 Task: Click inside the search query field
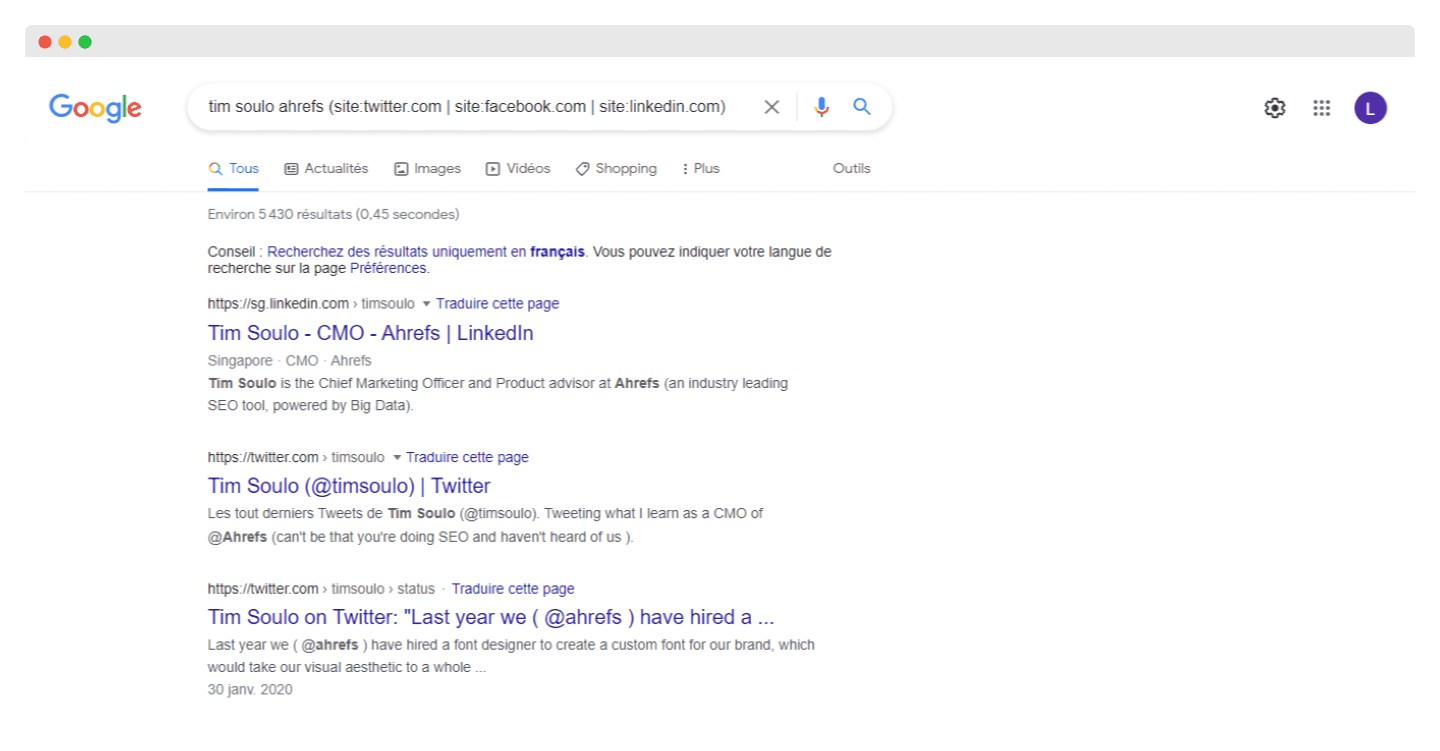[x=467, y=107]
